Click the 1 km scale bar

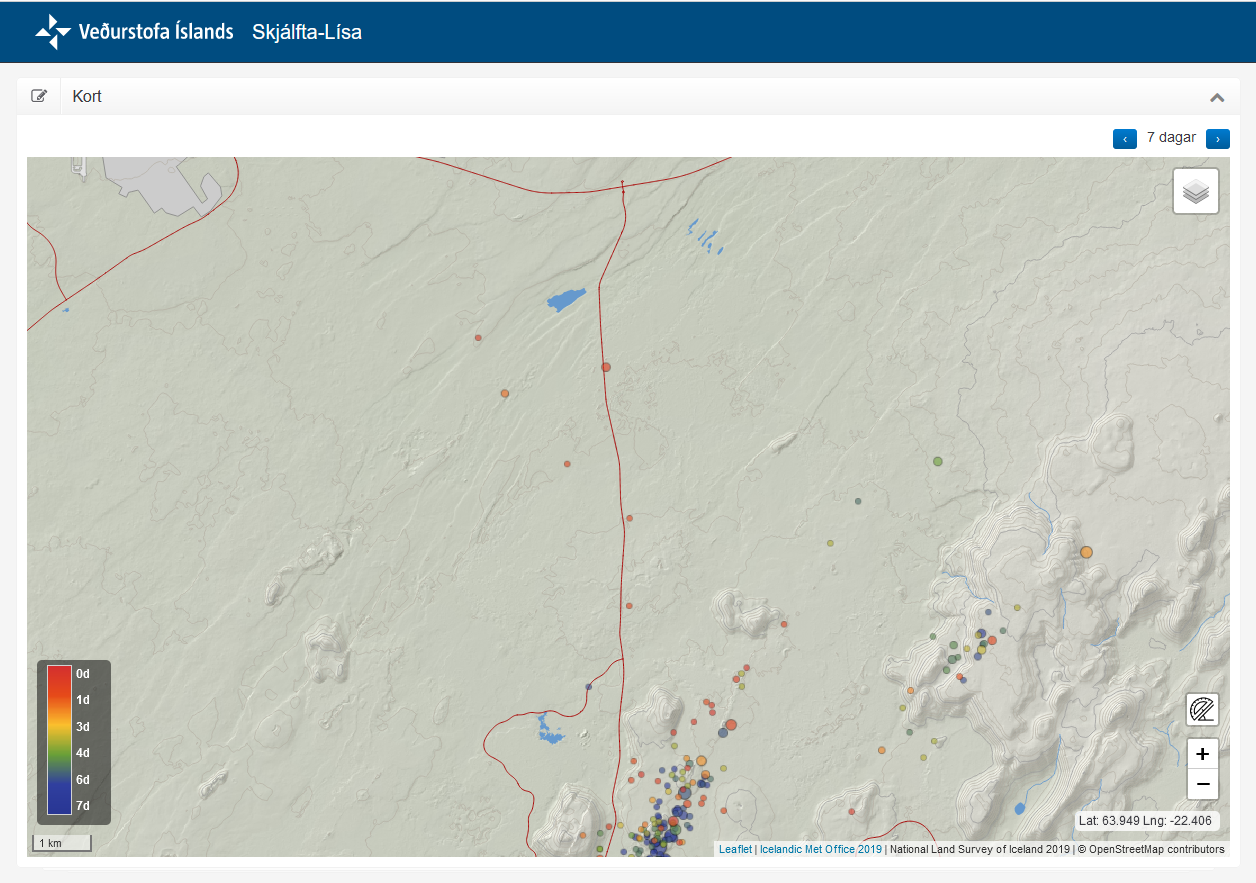point(62,843)
